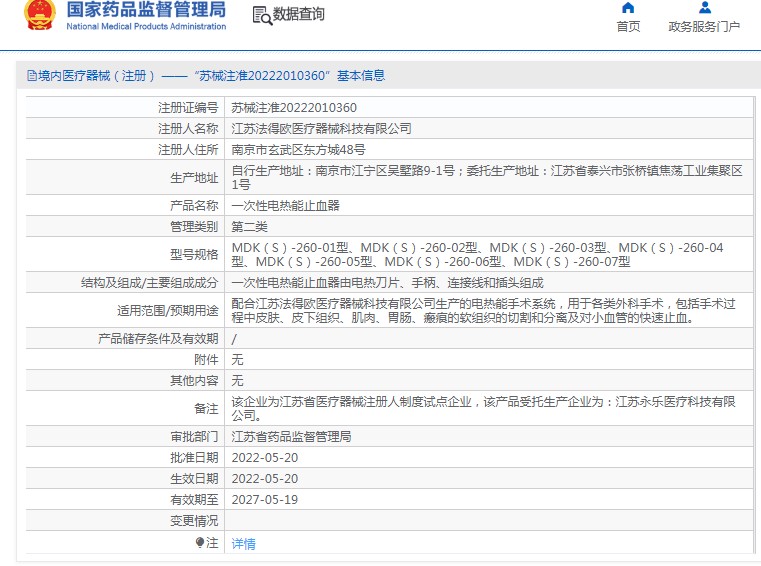Open the 首页 navigation link
The image size is (761, 566).
pos(628,26)
